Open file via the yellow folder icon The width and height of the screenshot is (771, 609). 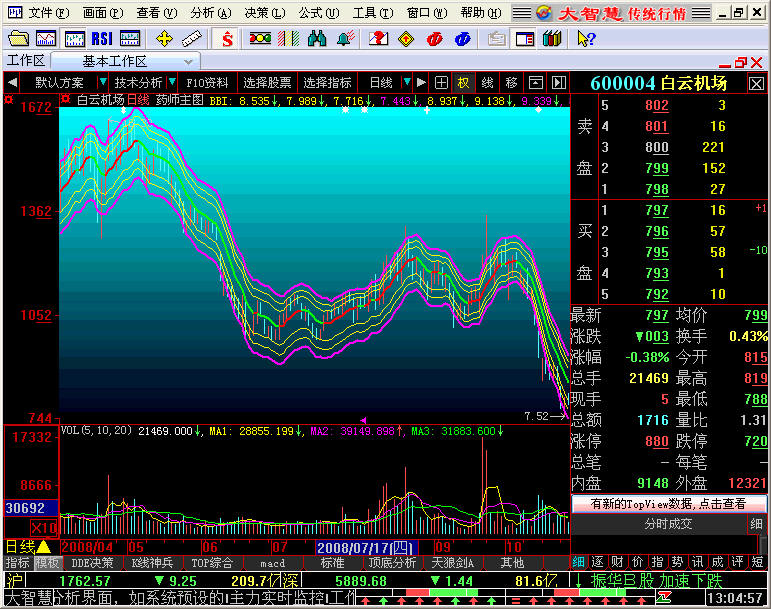tap(18, 38)
